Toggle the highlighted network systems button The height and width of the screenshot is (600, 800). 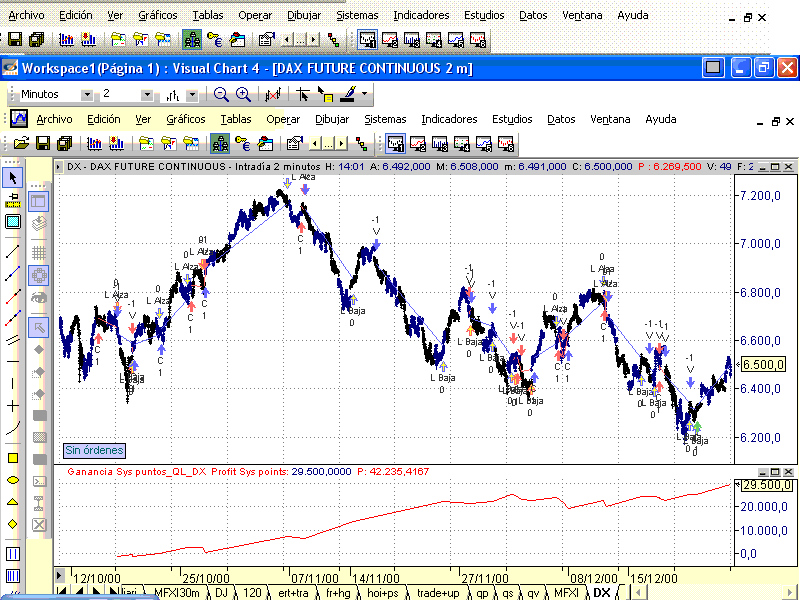[x=220, y=144]
